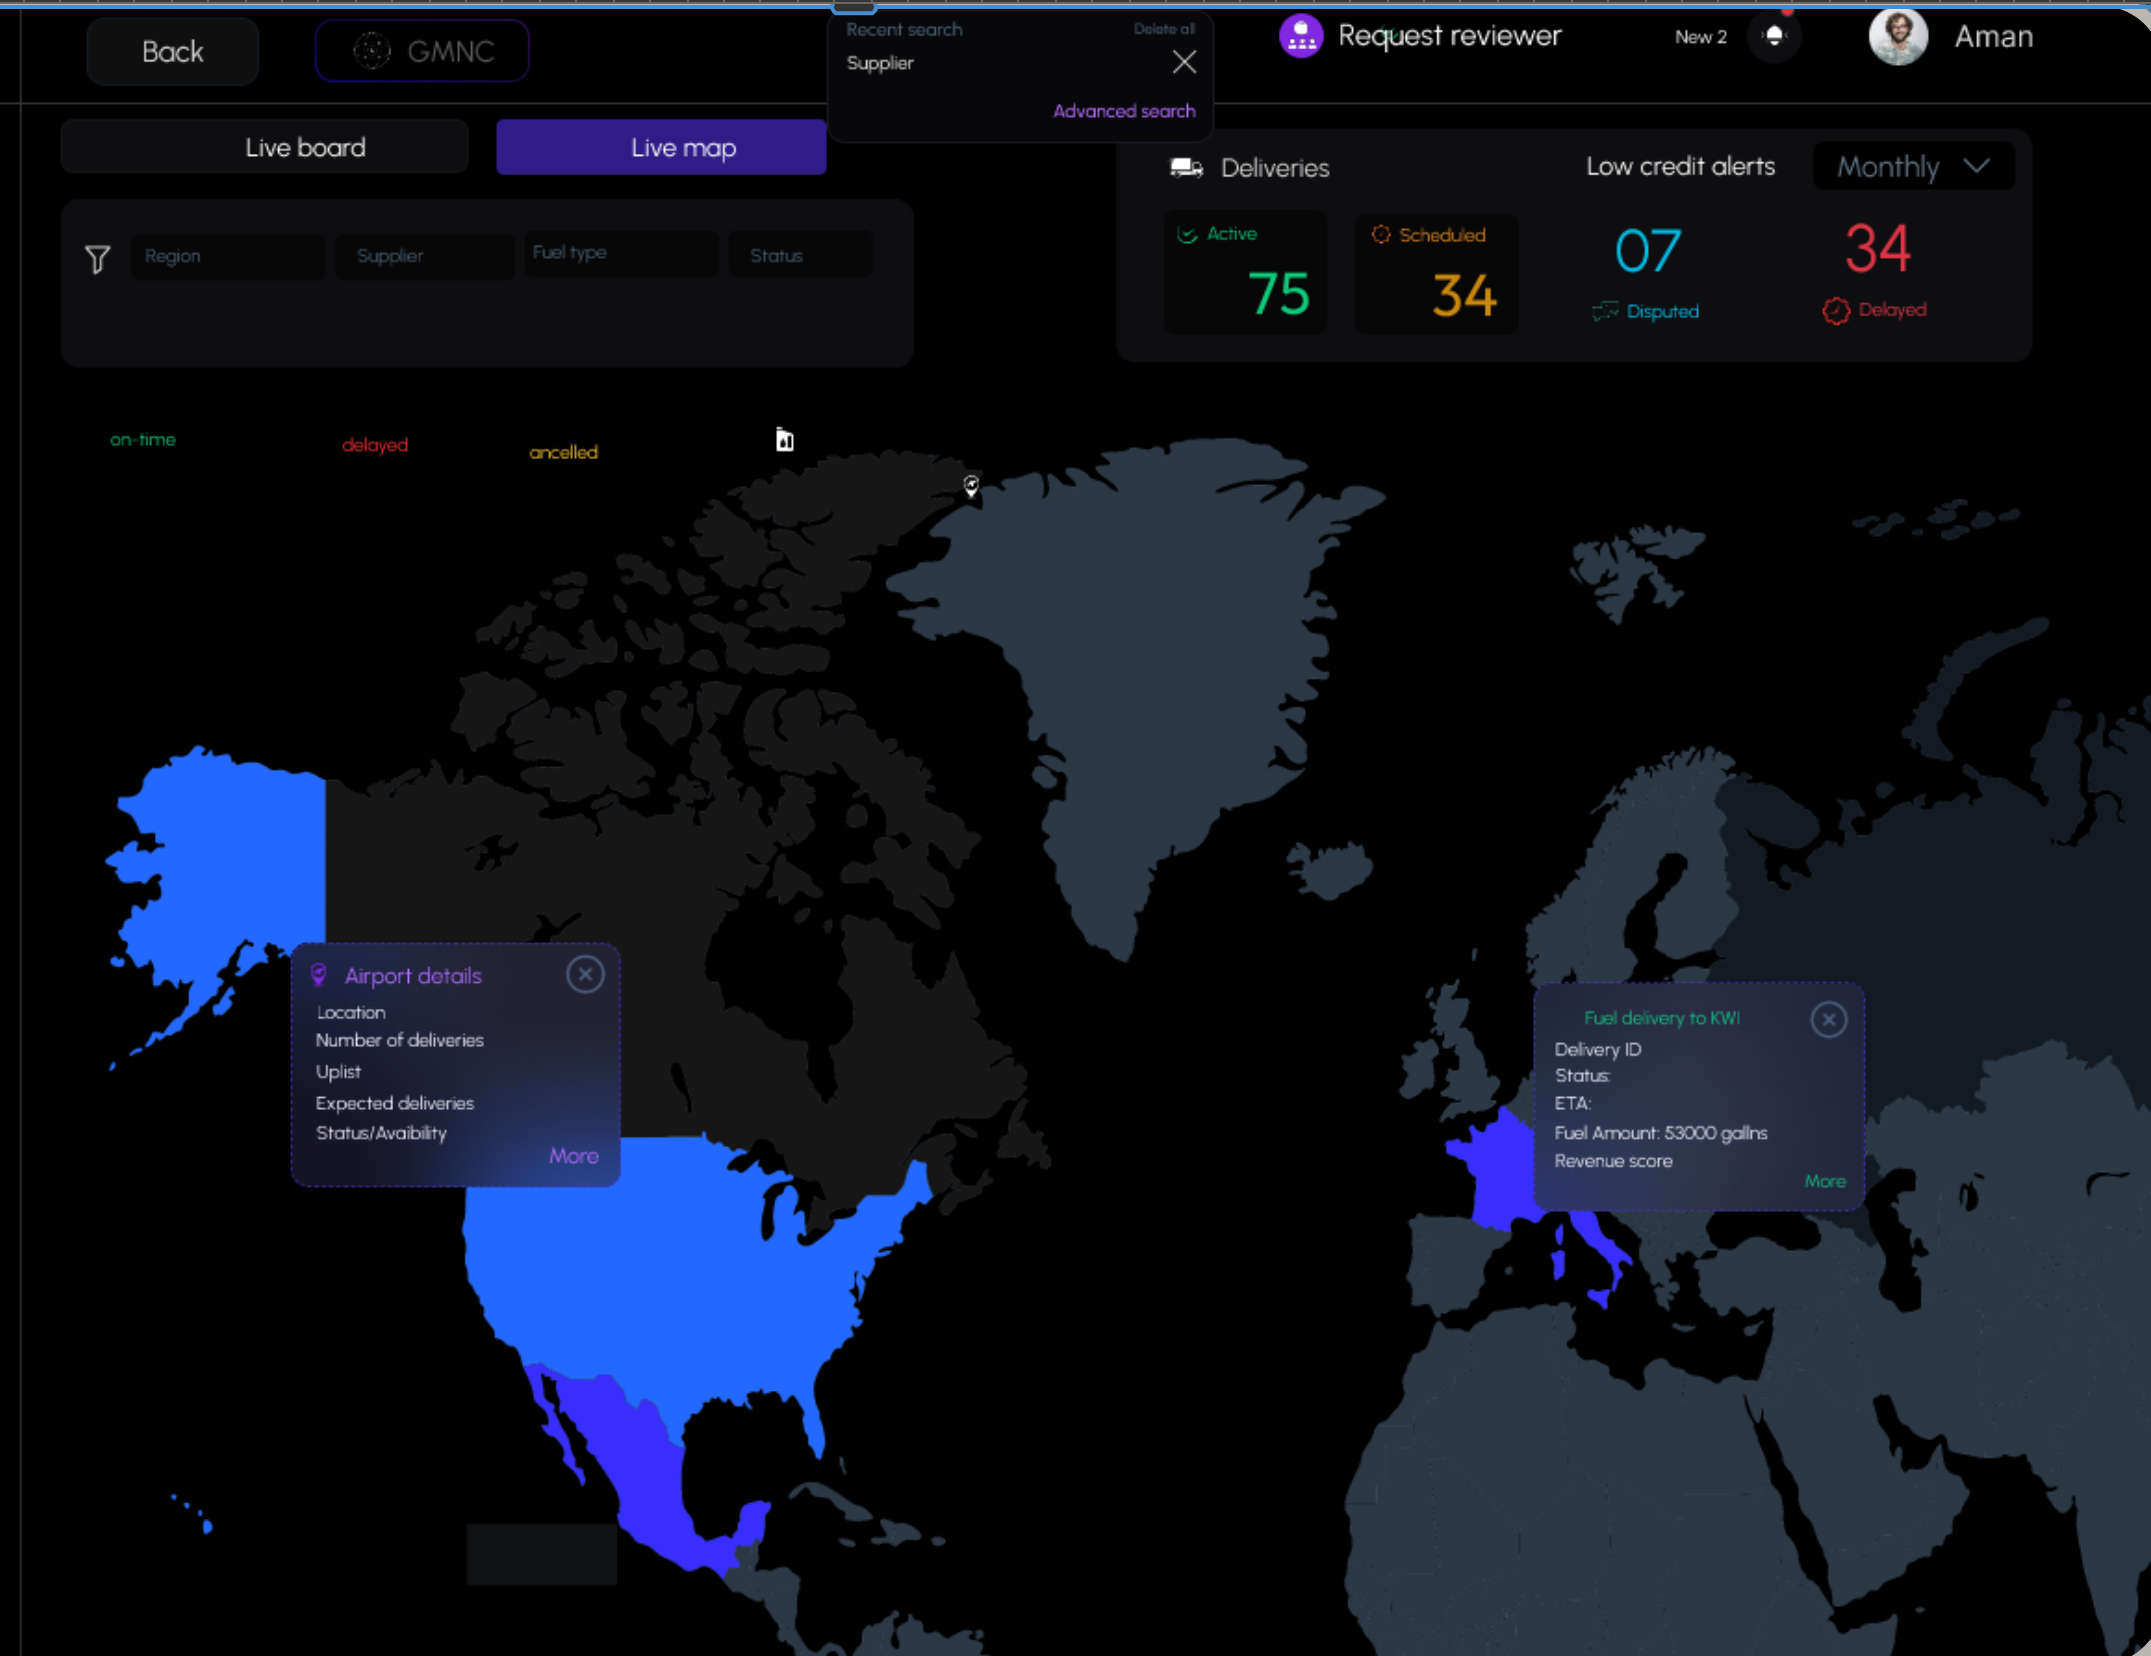This screenshot has width=2151, height=1656.
Task: Click the Delayed clock icon
Action: point(1835,309)
